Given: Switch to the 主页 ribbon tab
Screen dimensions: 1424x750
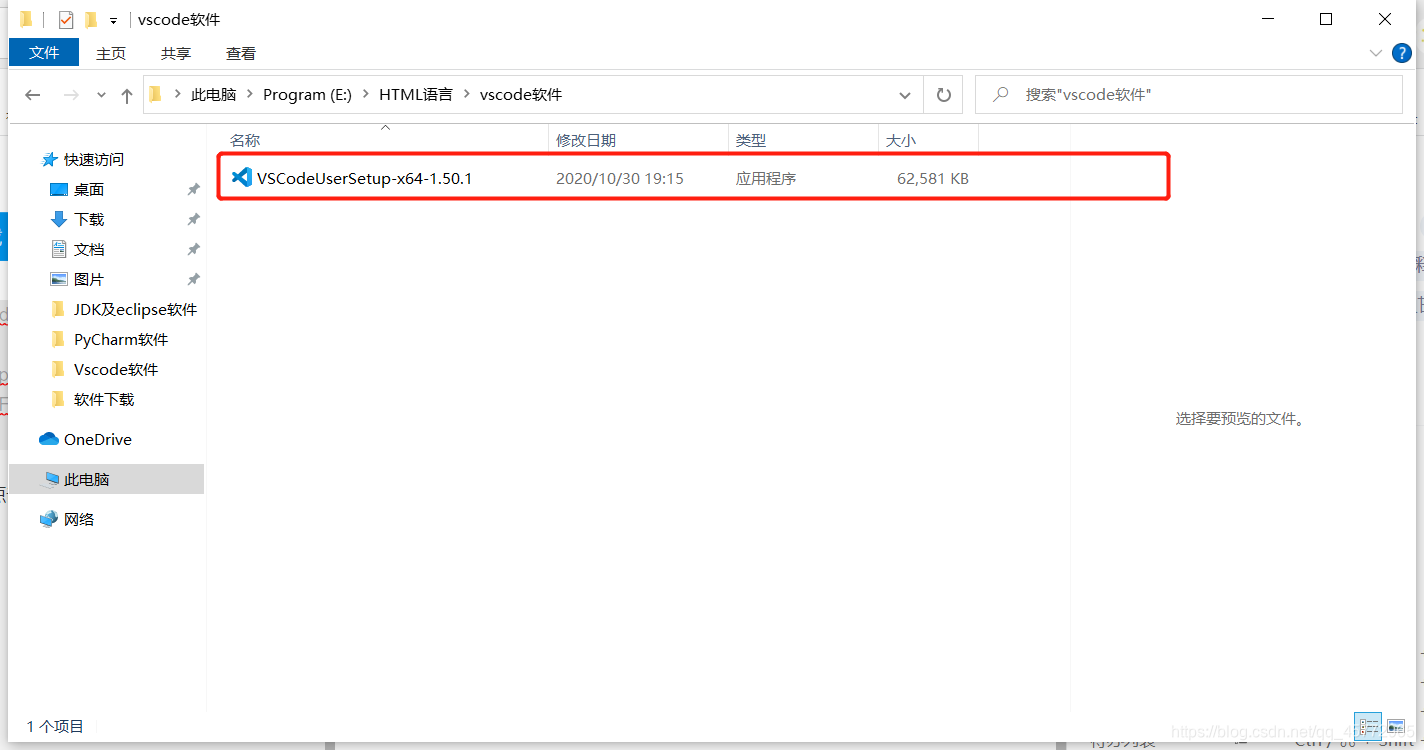Looking at the screenshot, I should [111, 53].
